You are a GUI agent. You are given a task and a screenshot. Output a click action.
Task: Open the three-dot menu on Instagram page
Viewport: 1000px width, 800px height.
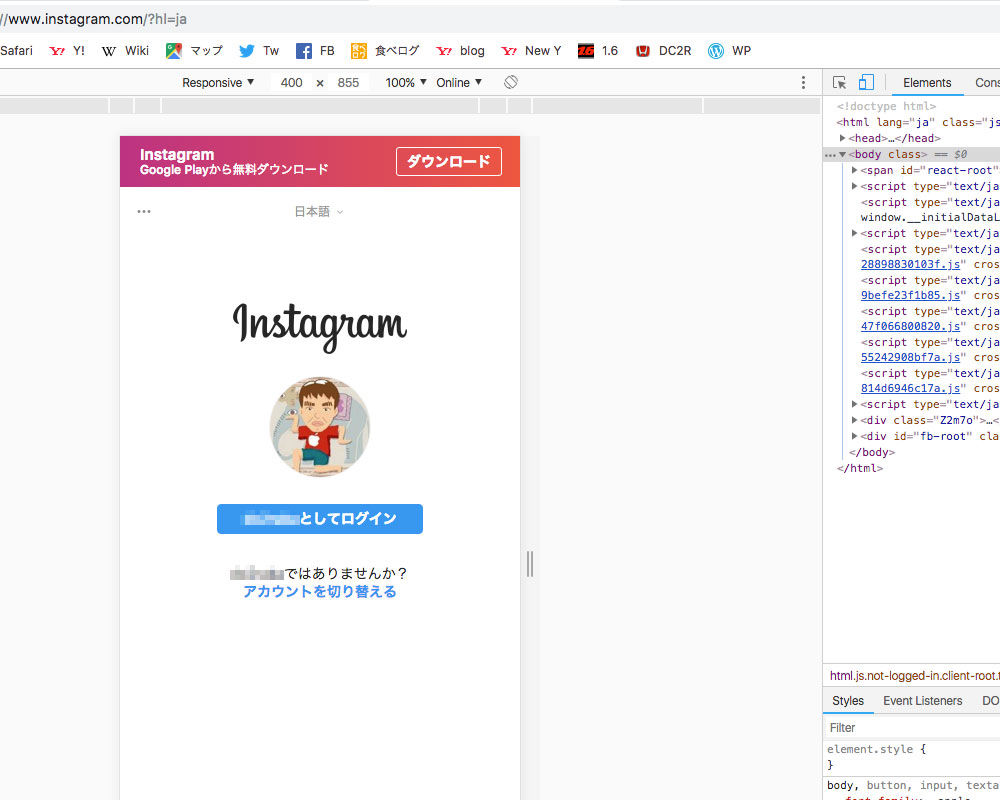coord(144,211)
